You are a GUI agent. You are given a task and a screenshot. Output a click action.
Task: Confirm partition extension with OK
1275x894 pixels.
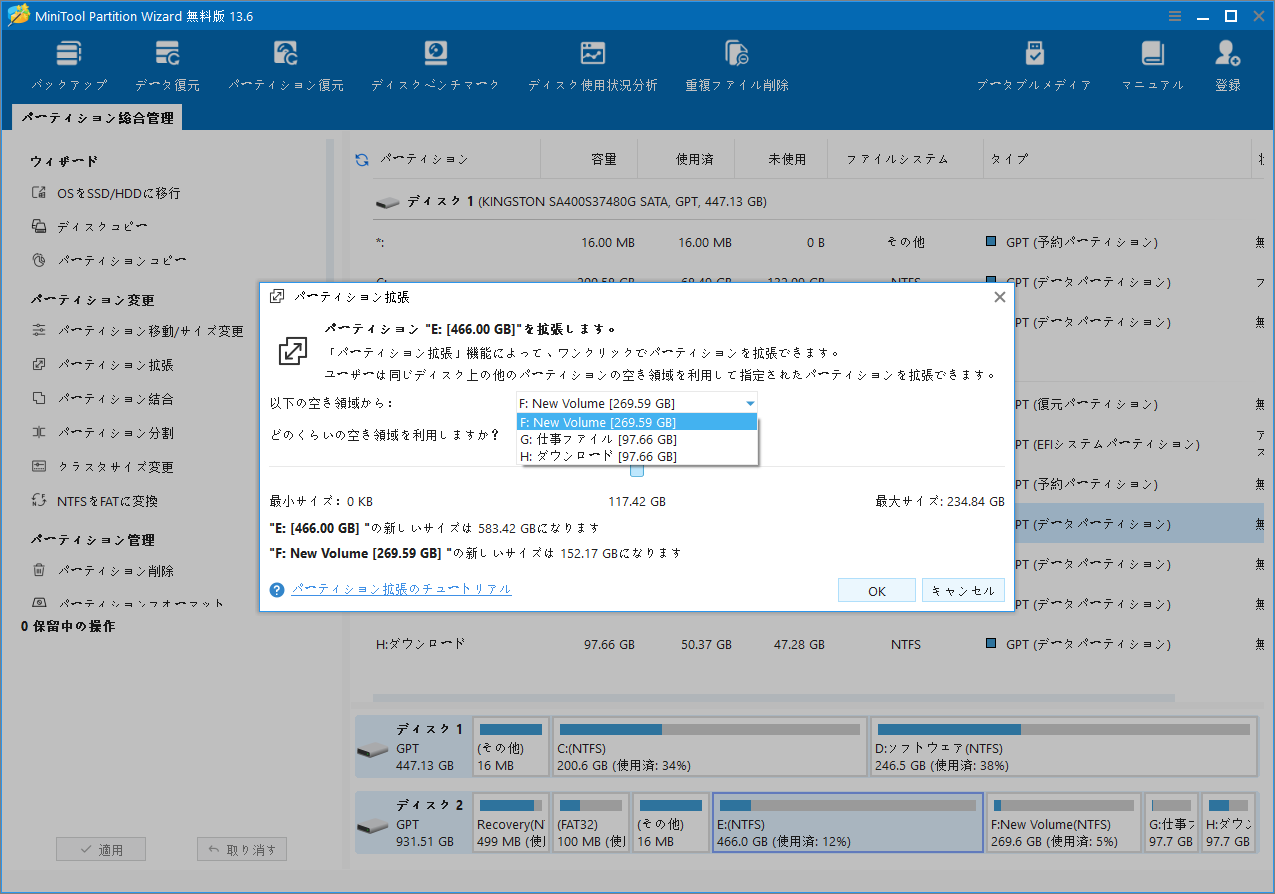click(x=876, y=589)
